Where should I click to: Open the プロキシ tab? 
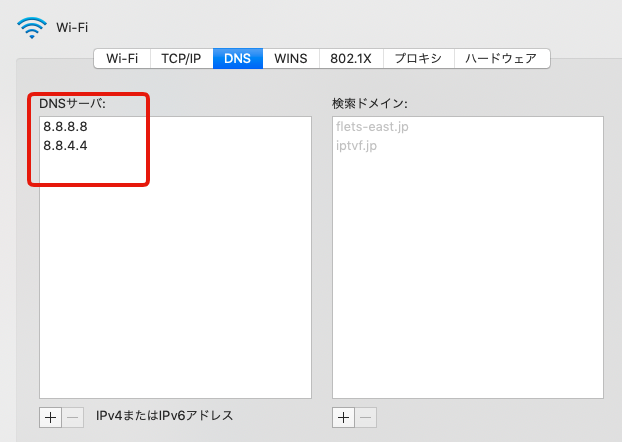point(419,58)
